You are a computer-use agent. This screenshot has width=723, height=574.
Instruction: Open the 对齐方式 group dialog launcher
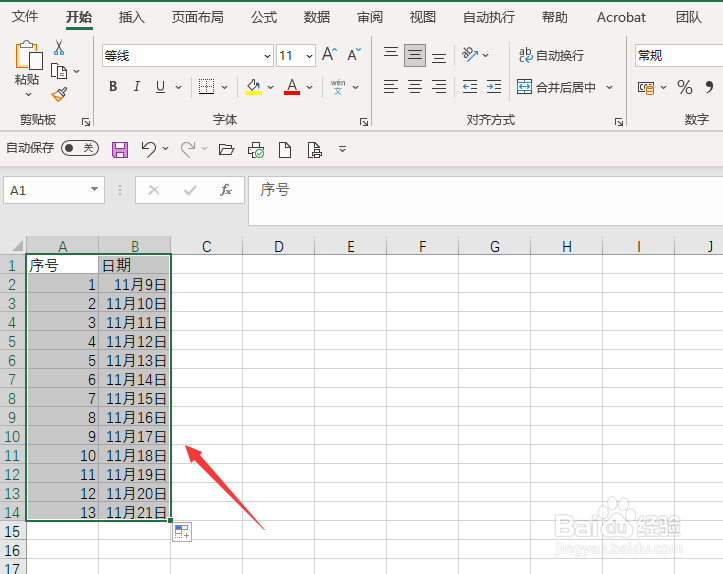tap(619, 122)
